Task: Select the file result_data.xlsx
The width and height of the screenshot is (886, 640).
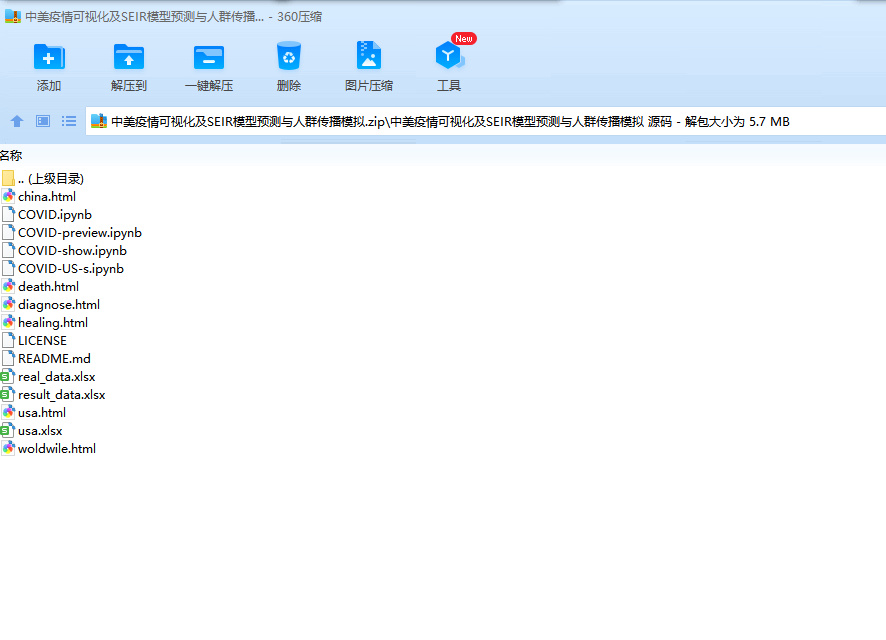Action: point(62,395)
